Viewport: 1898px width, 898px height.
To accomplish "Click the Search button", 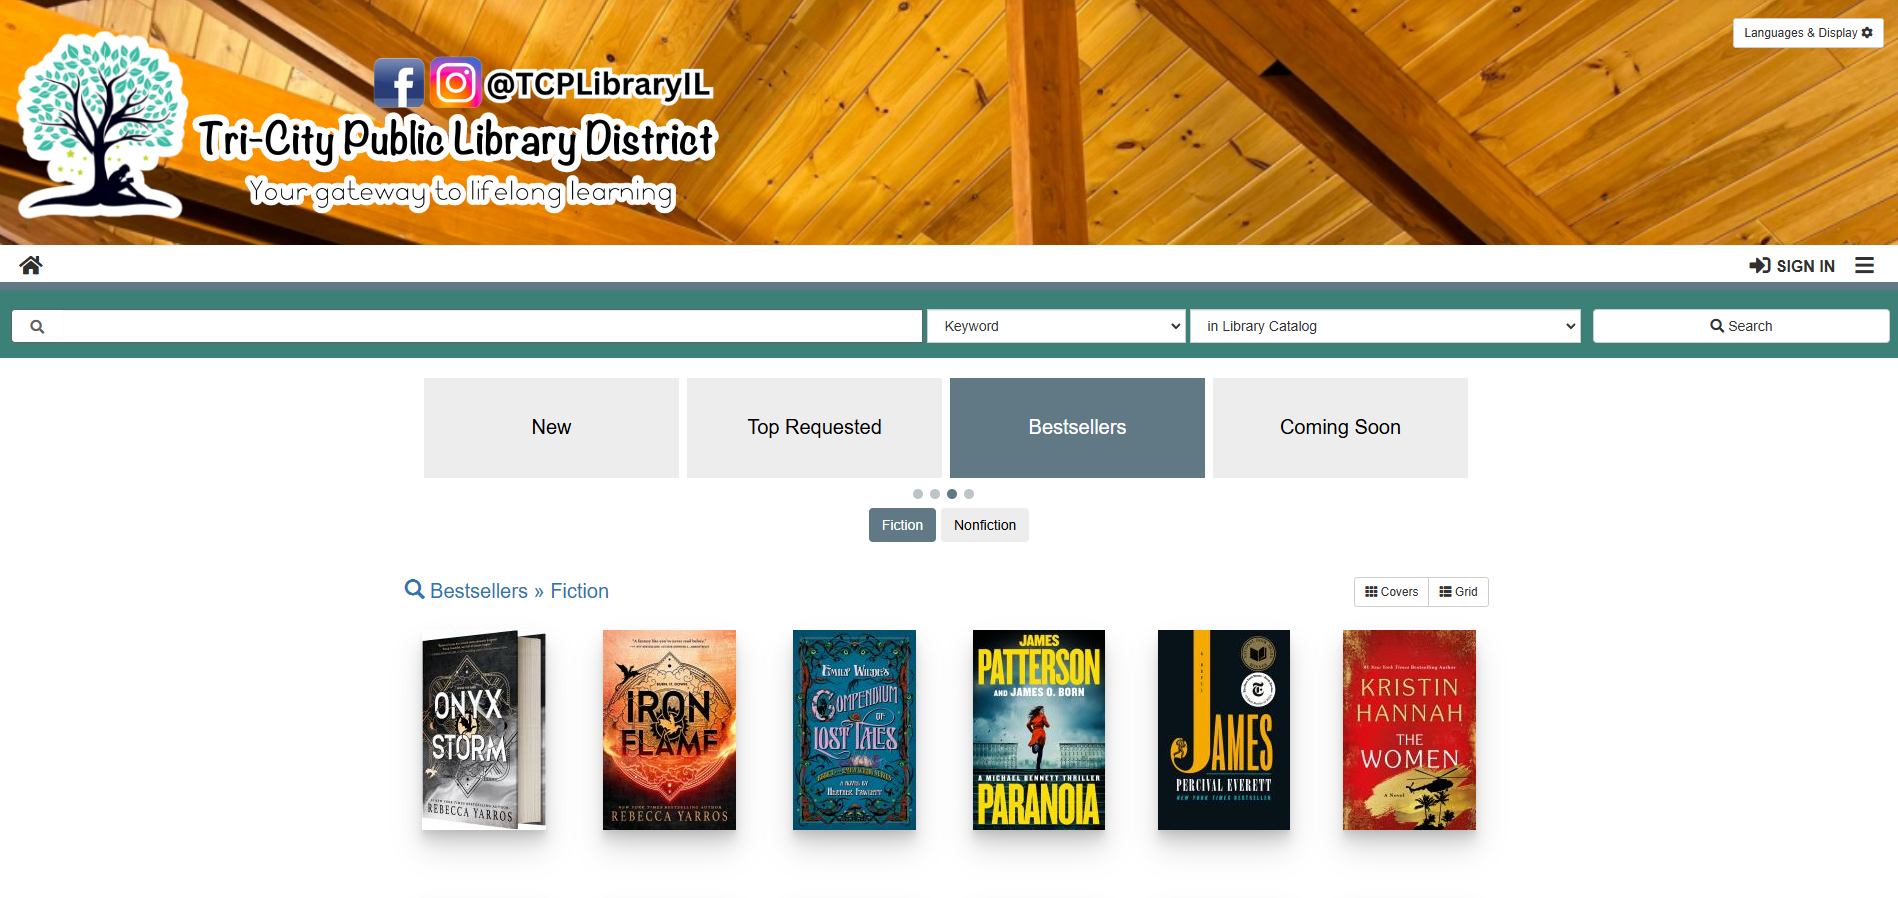I will point(1741,326).
